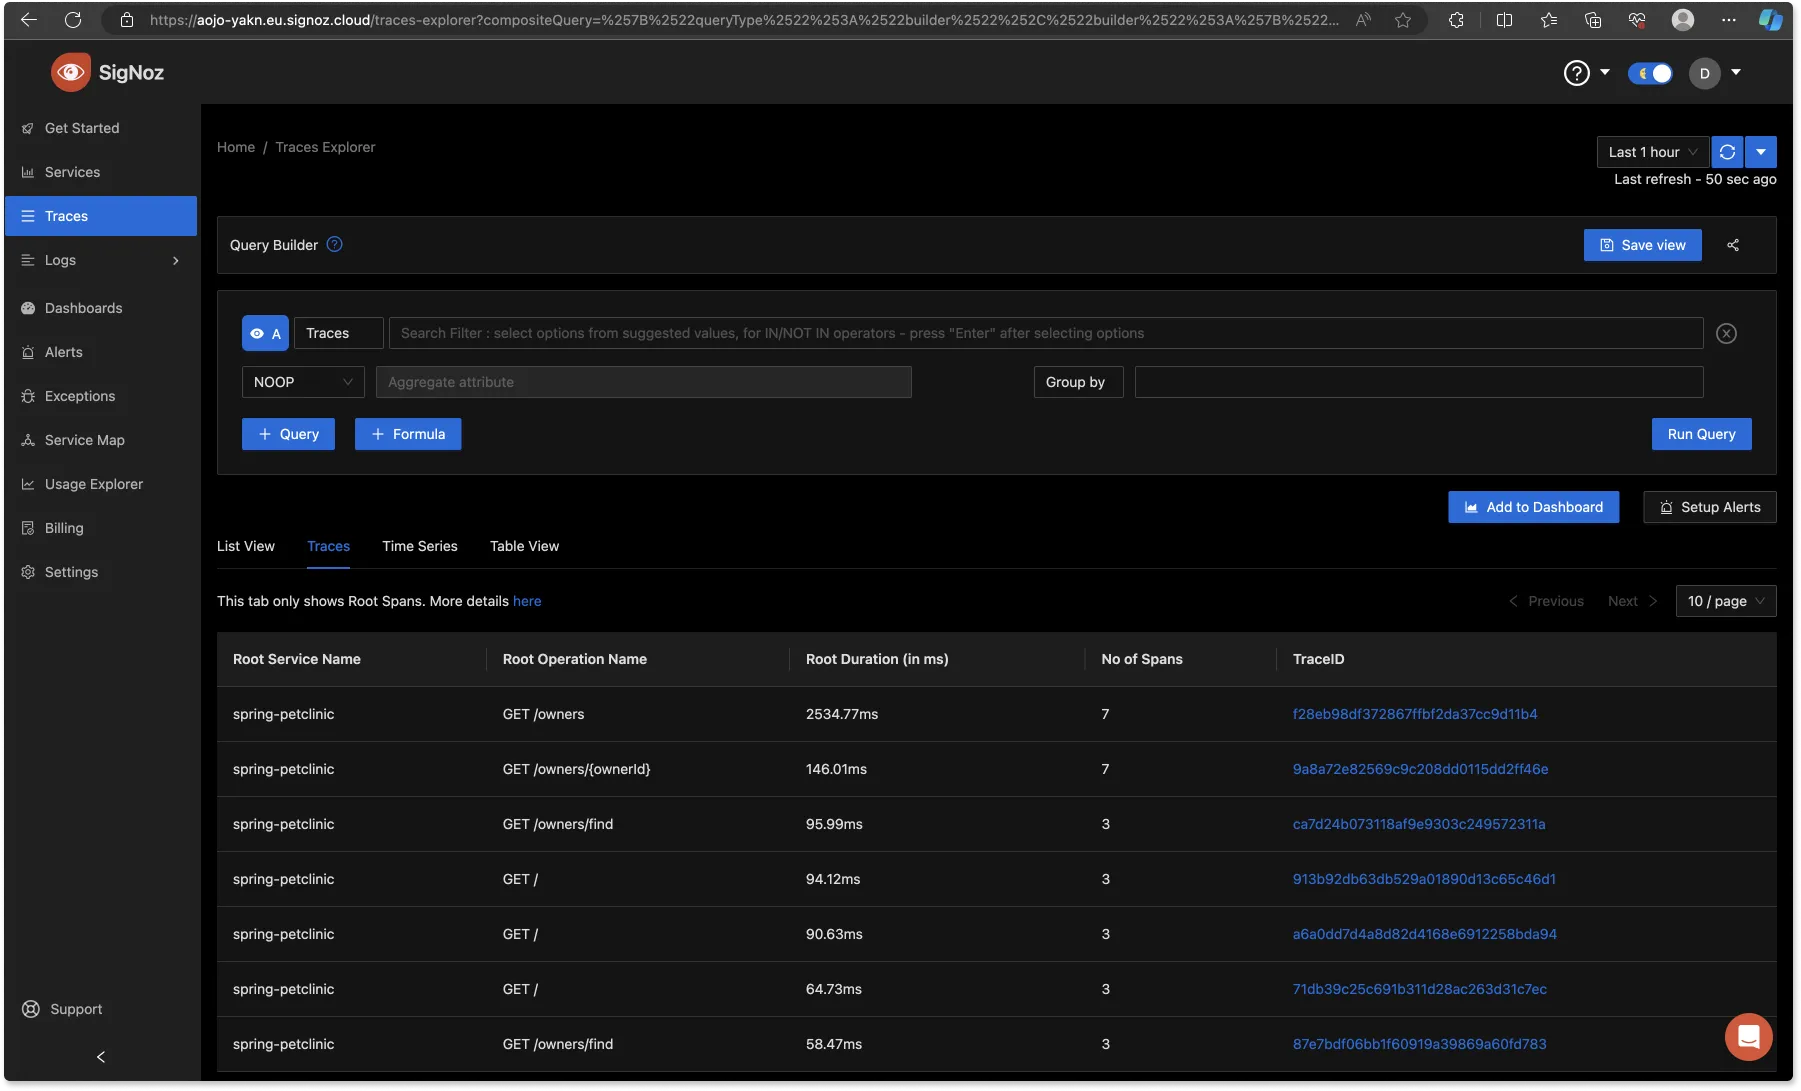This screenshot has width=1801, height=1091.
Task: Switch to Time Series tab
Action: [420, 546]
